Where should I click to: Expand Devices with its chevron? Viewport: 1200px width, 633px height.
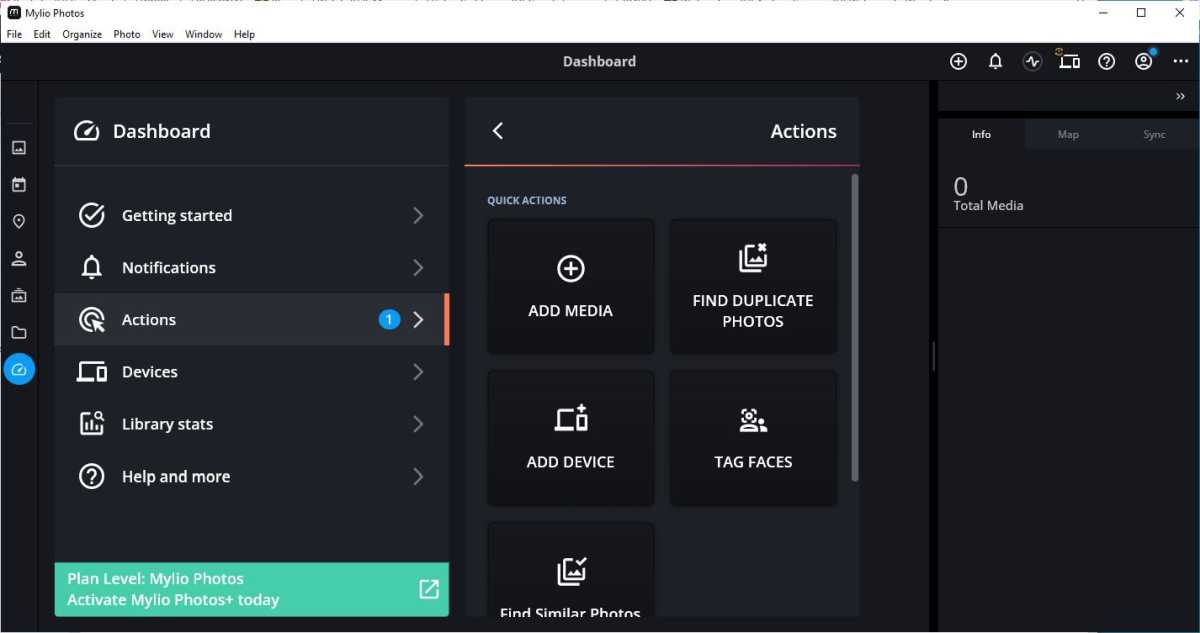pyautogui.click(x=418, y=372)
